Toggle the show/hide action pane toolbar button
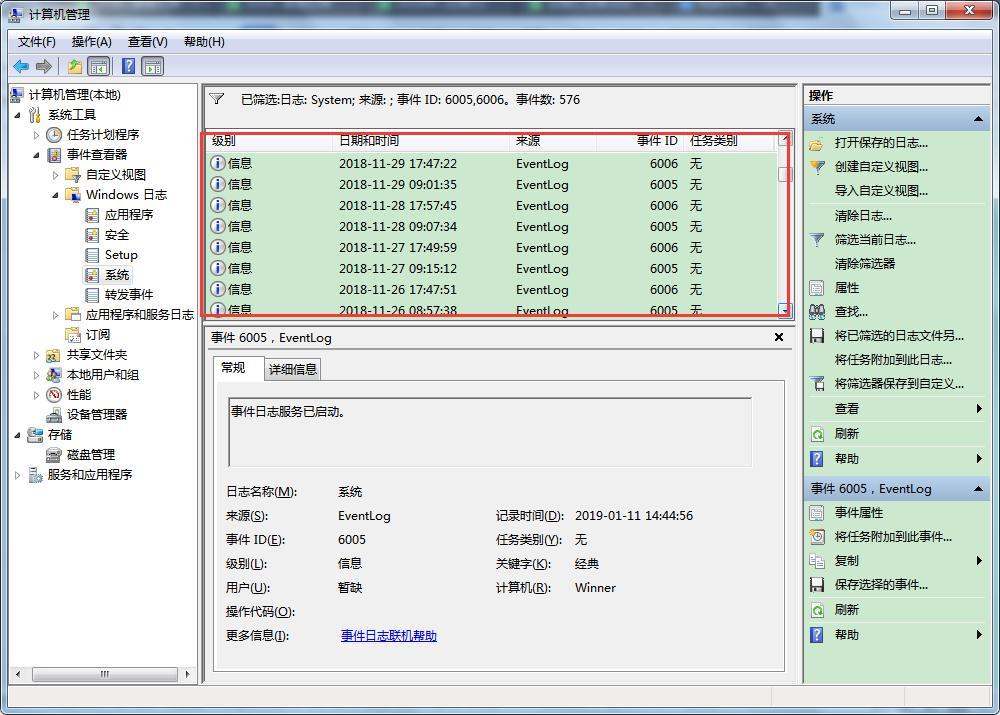 (153, 67)
